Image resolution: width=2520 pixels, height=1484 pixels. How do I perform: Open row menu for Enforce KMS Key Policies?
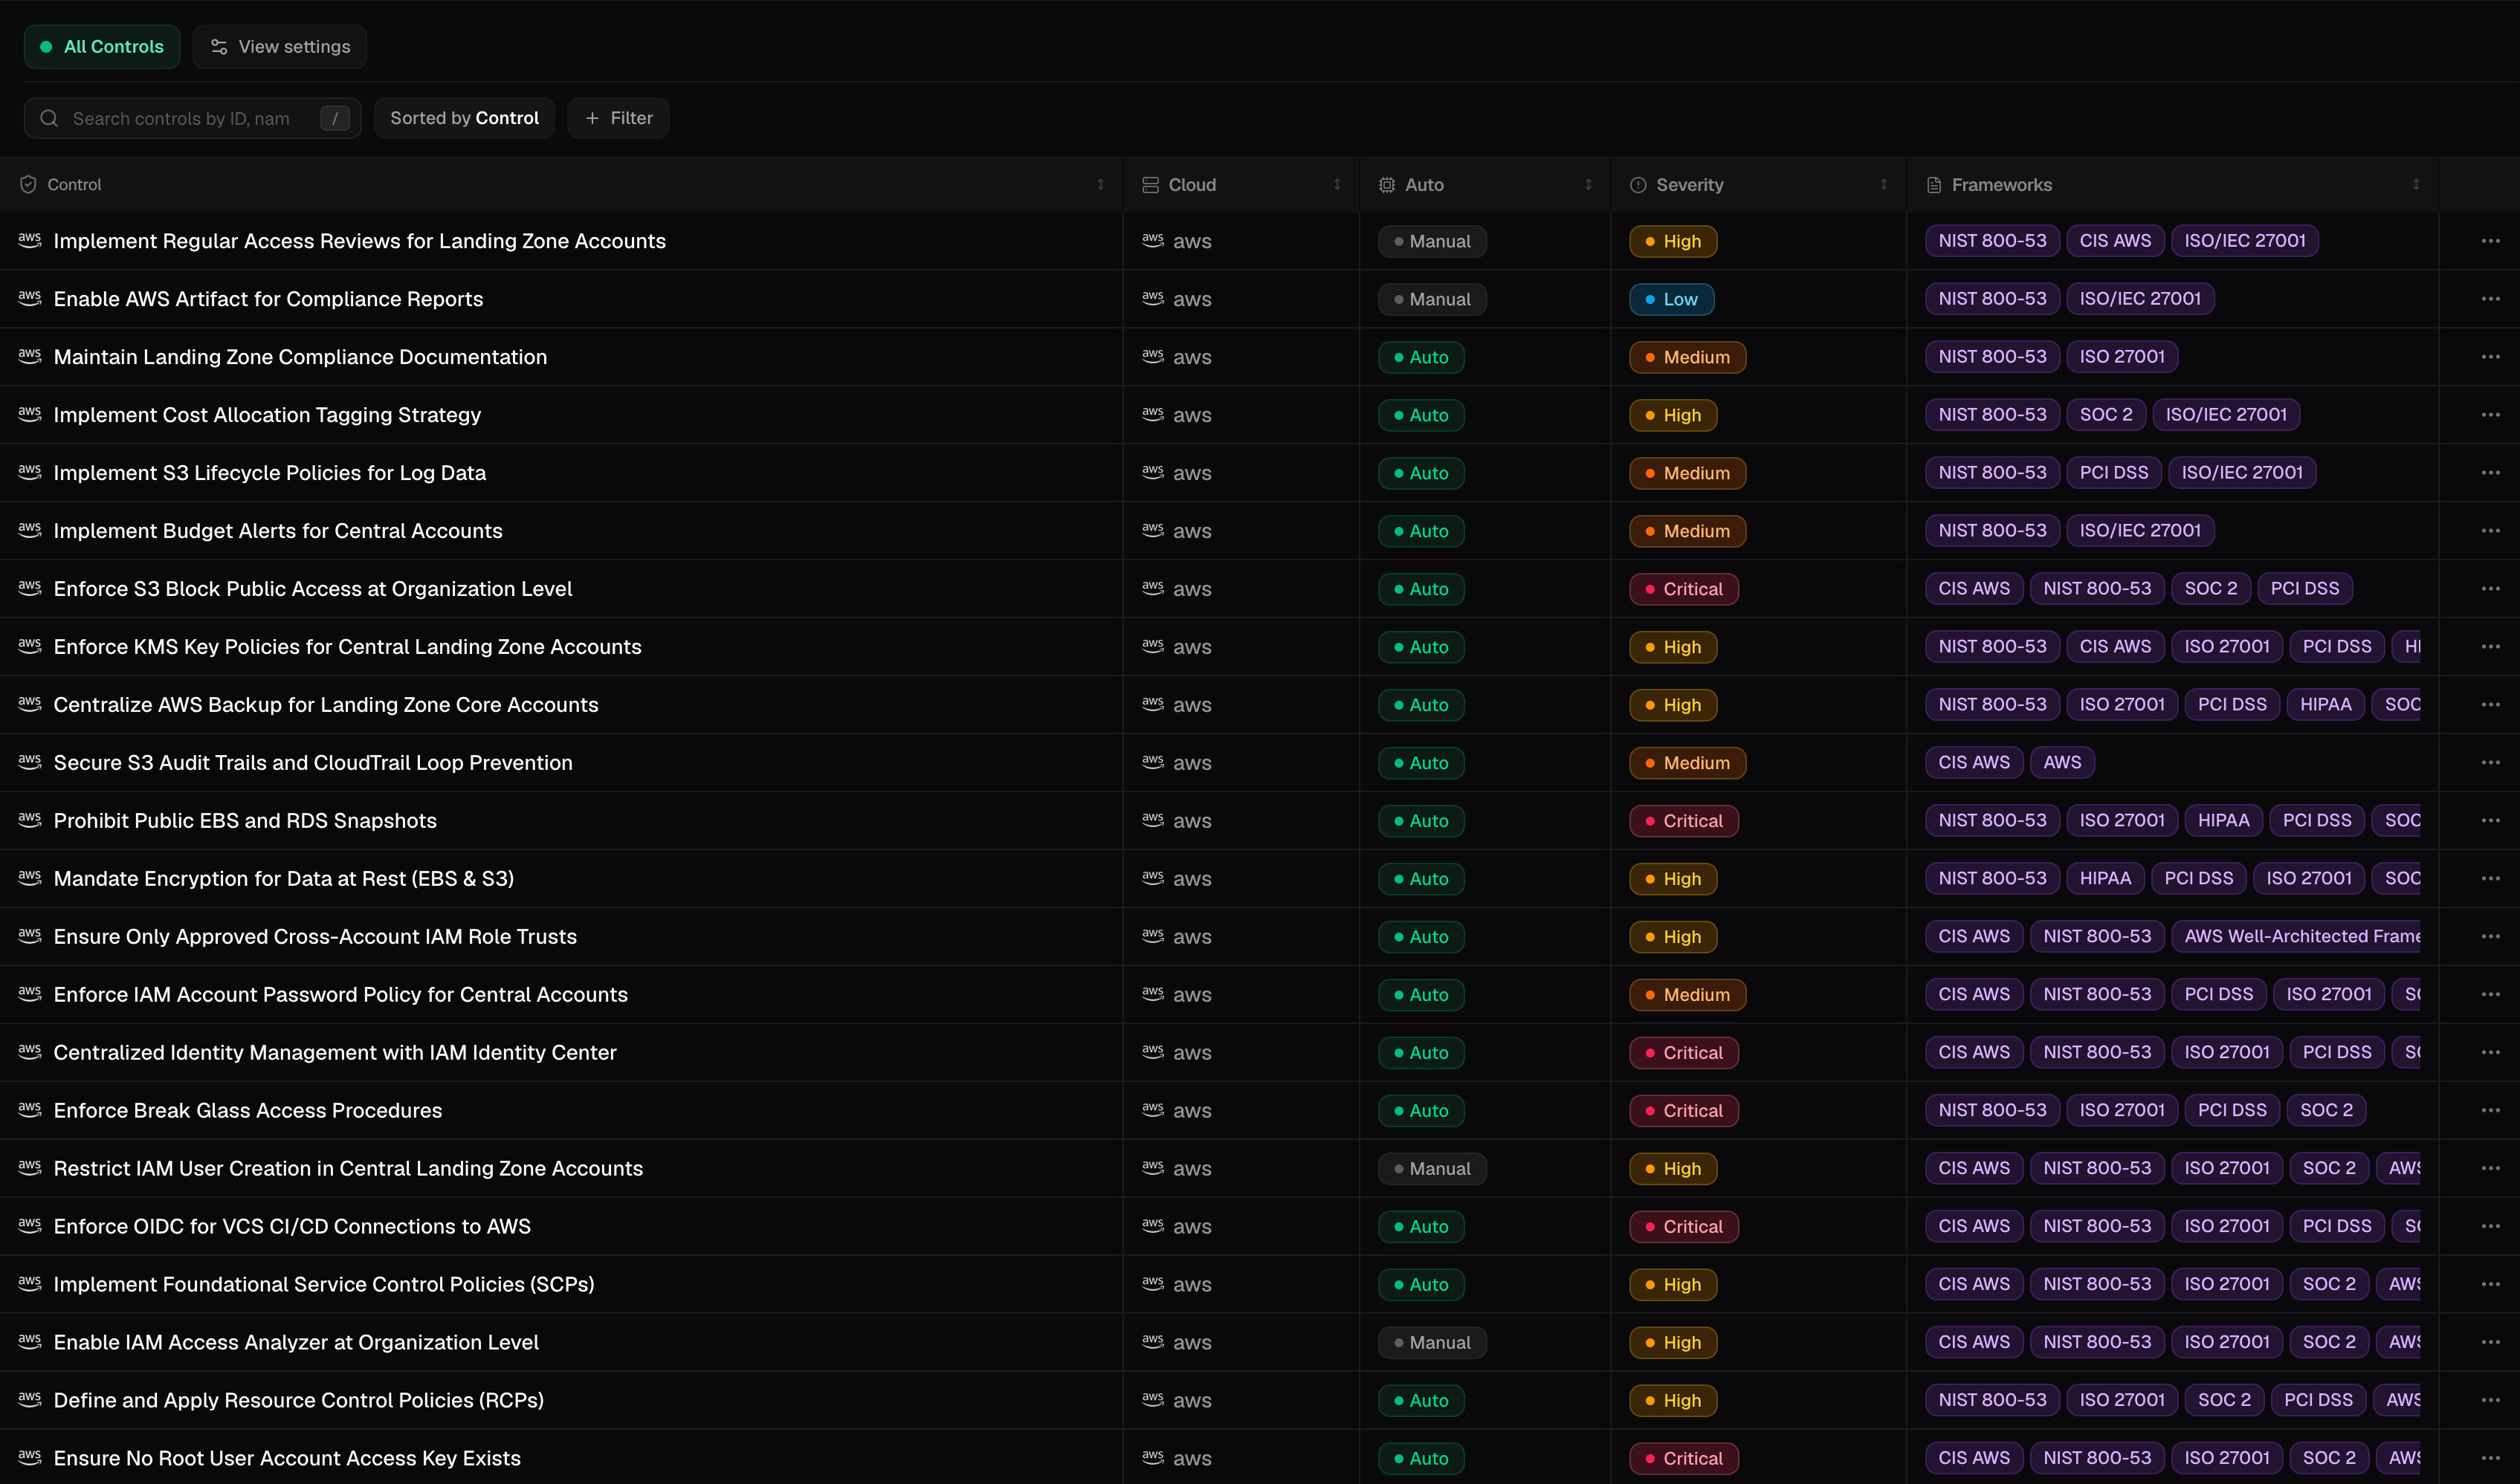2490,647
